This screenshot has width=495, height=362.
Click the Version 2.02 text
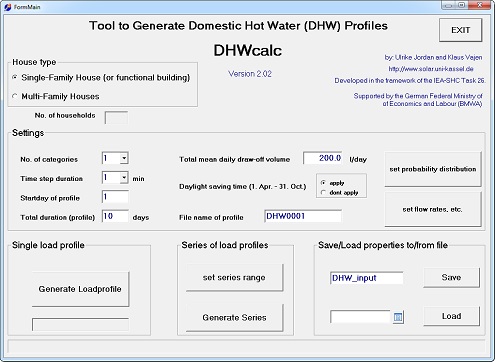[x=250, y=74]
